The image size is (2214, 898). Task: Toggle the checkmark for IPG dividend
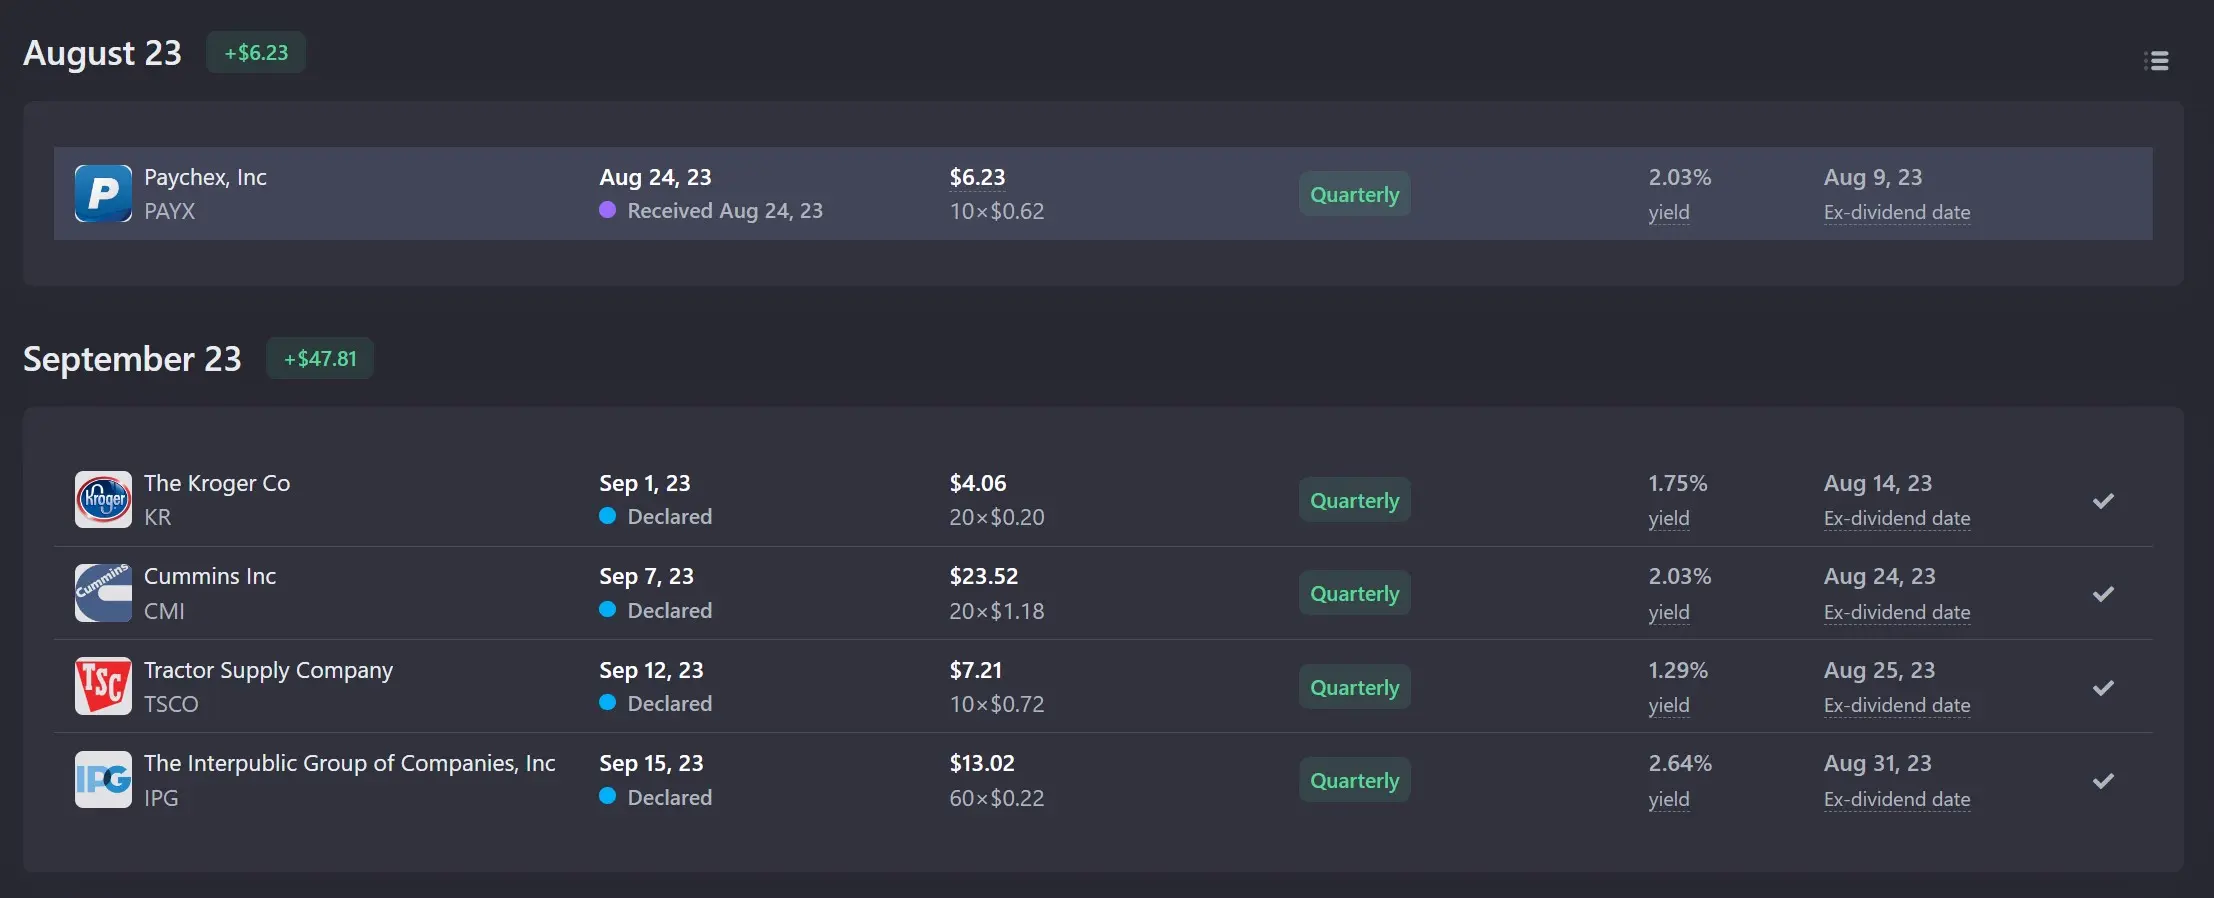tap(2103, 781)
